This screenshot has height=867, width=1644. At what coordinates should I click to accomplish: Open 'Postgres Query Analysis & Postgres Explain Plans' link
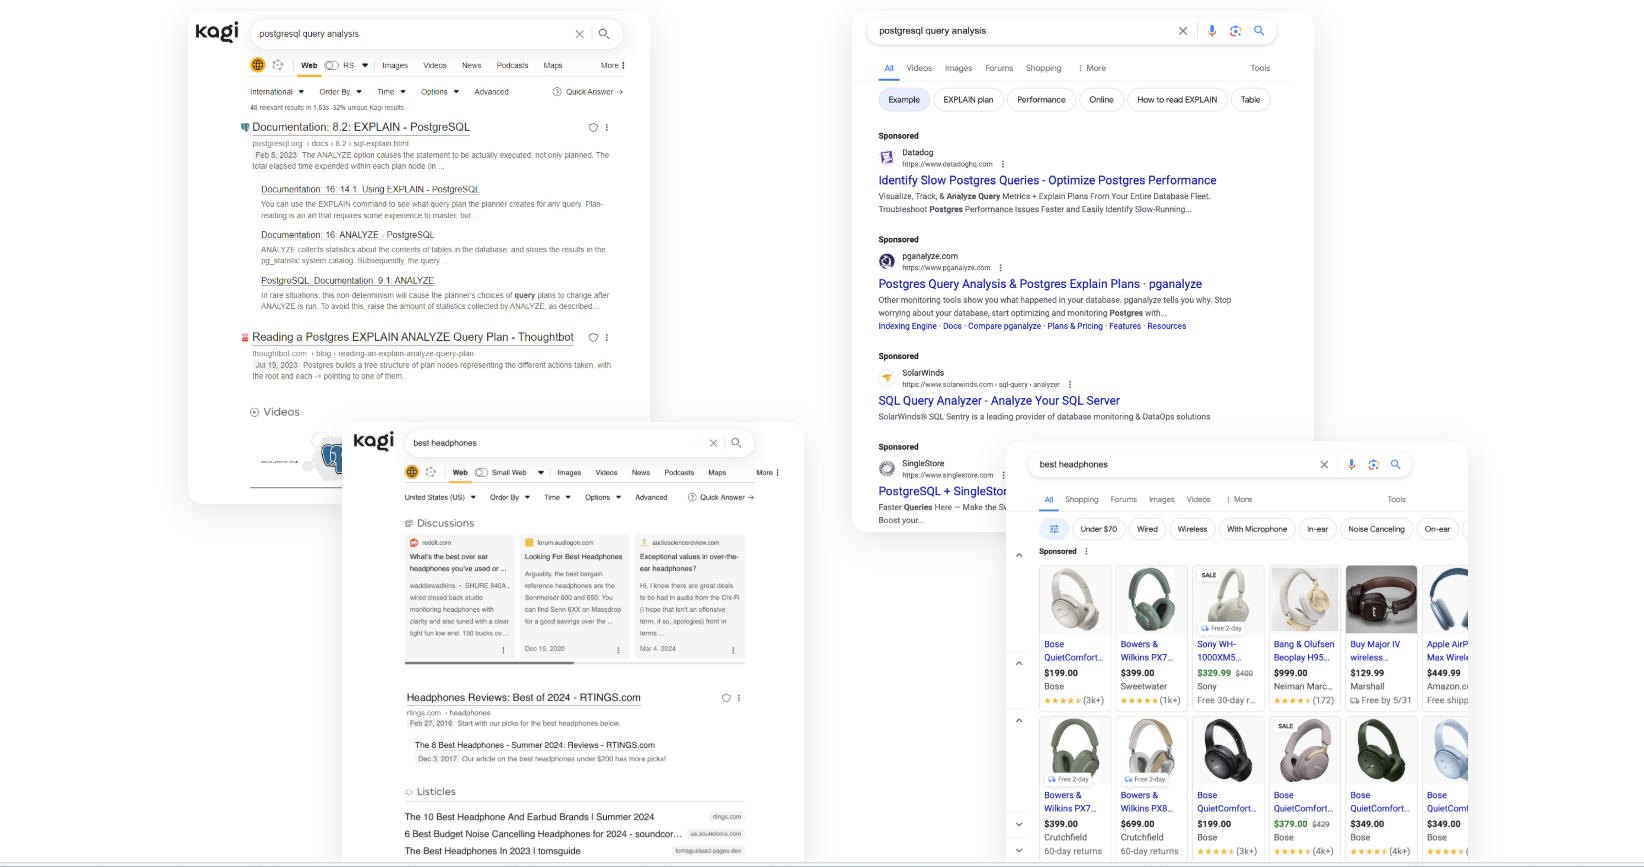[1040, 284]
